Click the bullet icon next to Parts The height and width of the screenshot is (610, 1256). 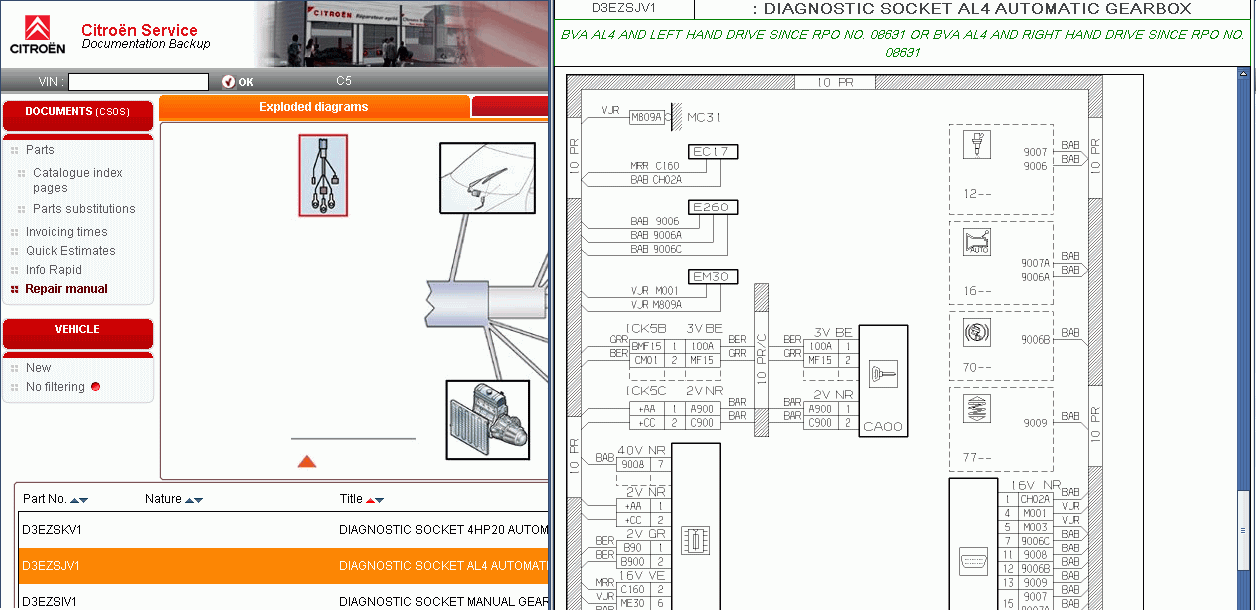(15, 150)
